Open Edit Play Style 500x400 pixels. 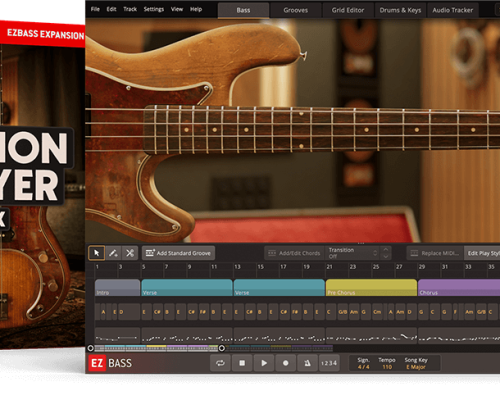[482, 253]
